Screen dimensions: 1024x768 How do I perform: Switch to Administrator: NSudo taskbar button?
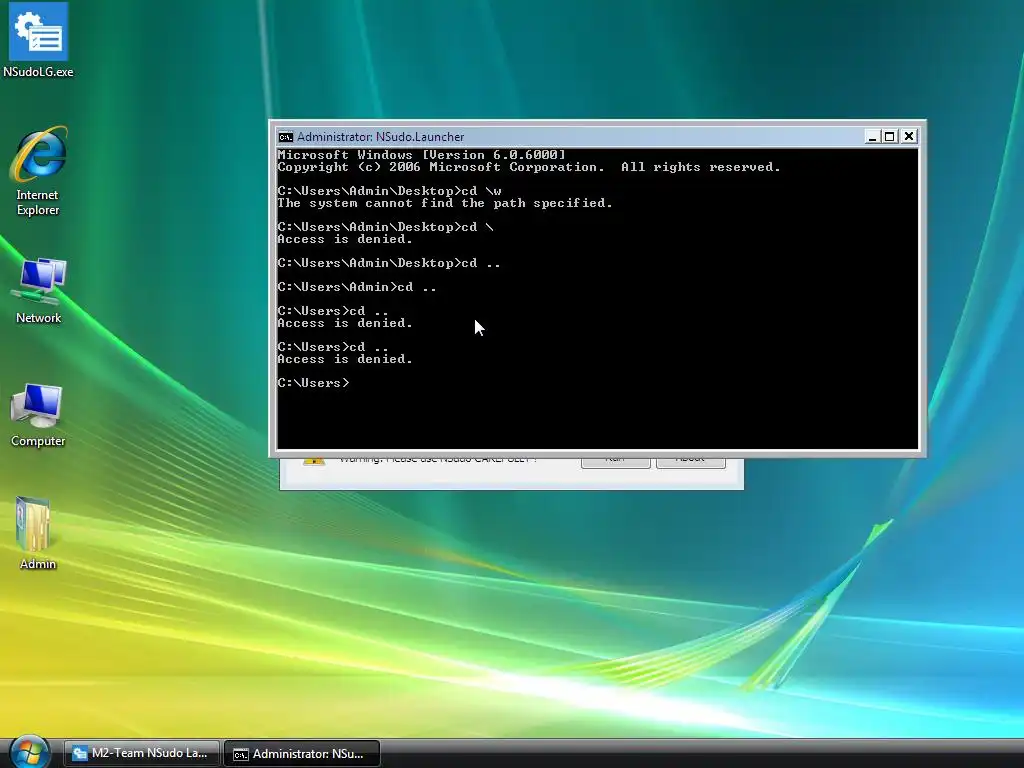point(302,754)
